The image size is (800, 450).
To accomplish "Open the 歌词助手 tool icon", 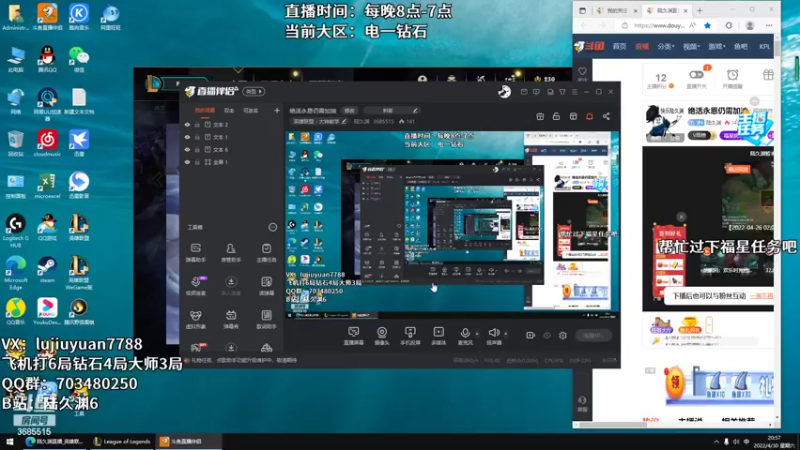I will pyautogui.click(x=266, y=319).
